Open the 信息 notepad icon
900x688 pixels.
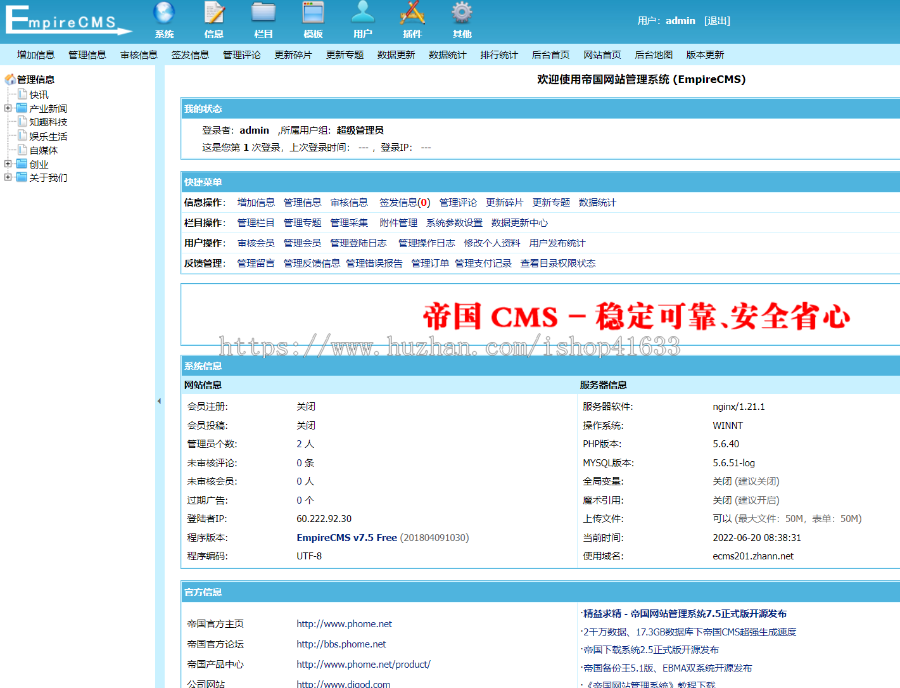click(214, 13)
